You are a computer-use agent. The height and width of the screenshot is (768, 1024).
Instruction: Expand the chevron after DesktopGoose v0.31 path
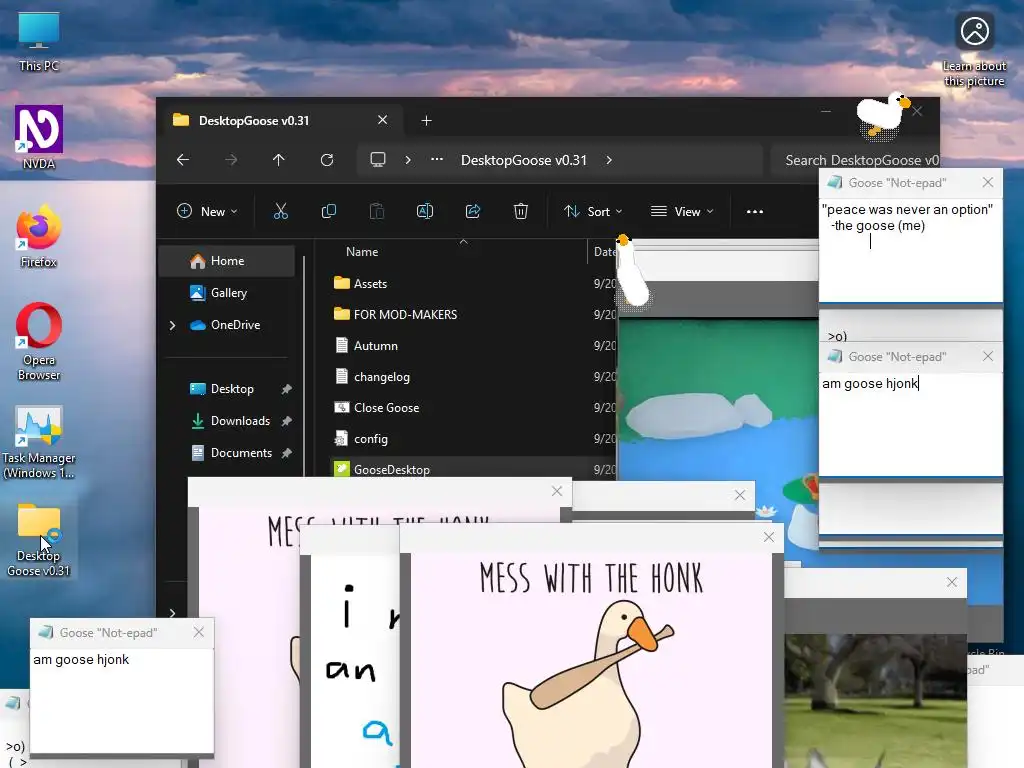[609, 160]
